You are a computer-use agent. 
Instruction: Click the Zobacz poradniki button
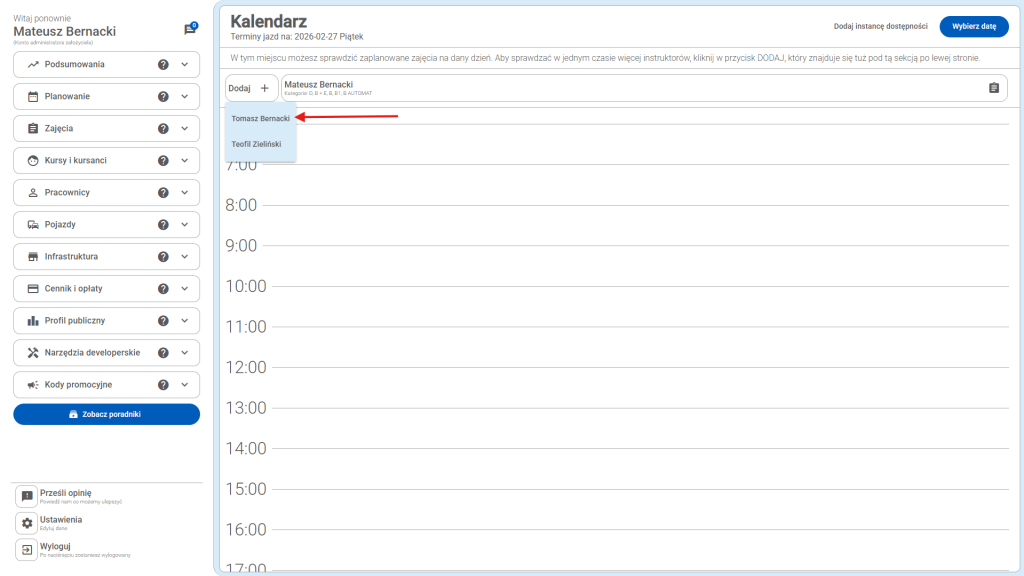[x=106, y=414]
